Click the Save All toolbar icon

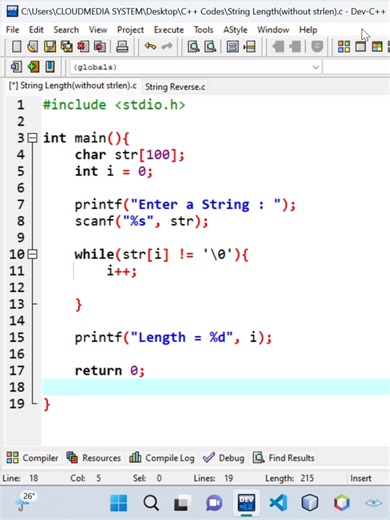(67, 46)
